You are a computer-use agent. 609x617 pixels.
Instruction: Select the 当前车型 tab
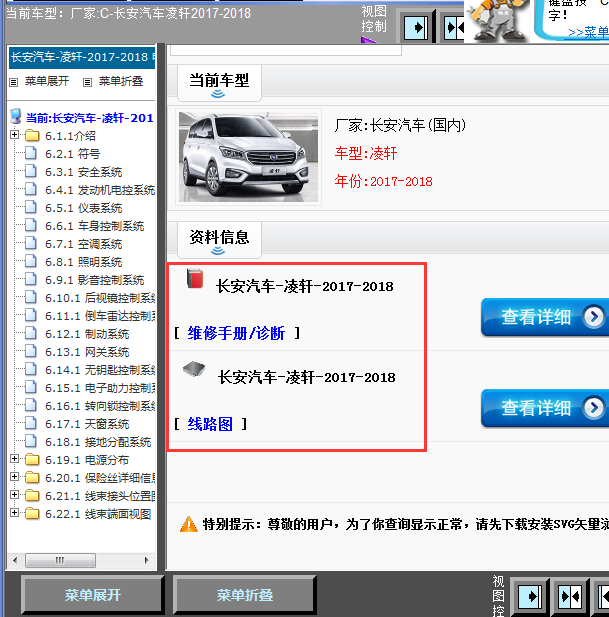[x=219, y=83]
